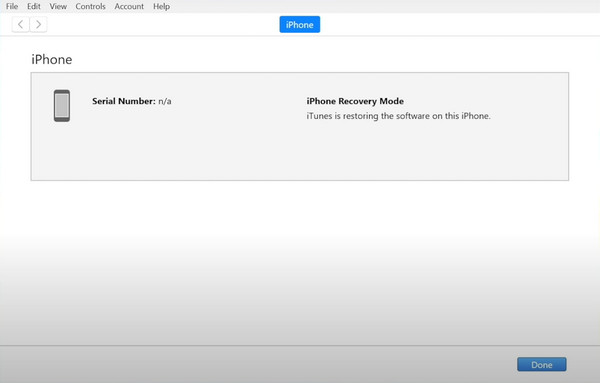Viewport: 600px width, 383px height.
Task: Click the 'iPhone Recovery Mode' heading
Action: pyautogui.click(x=355, y=101)
